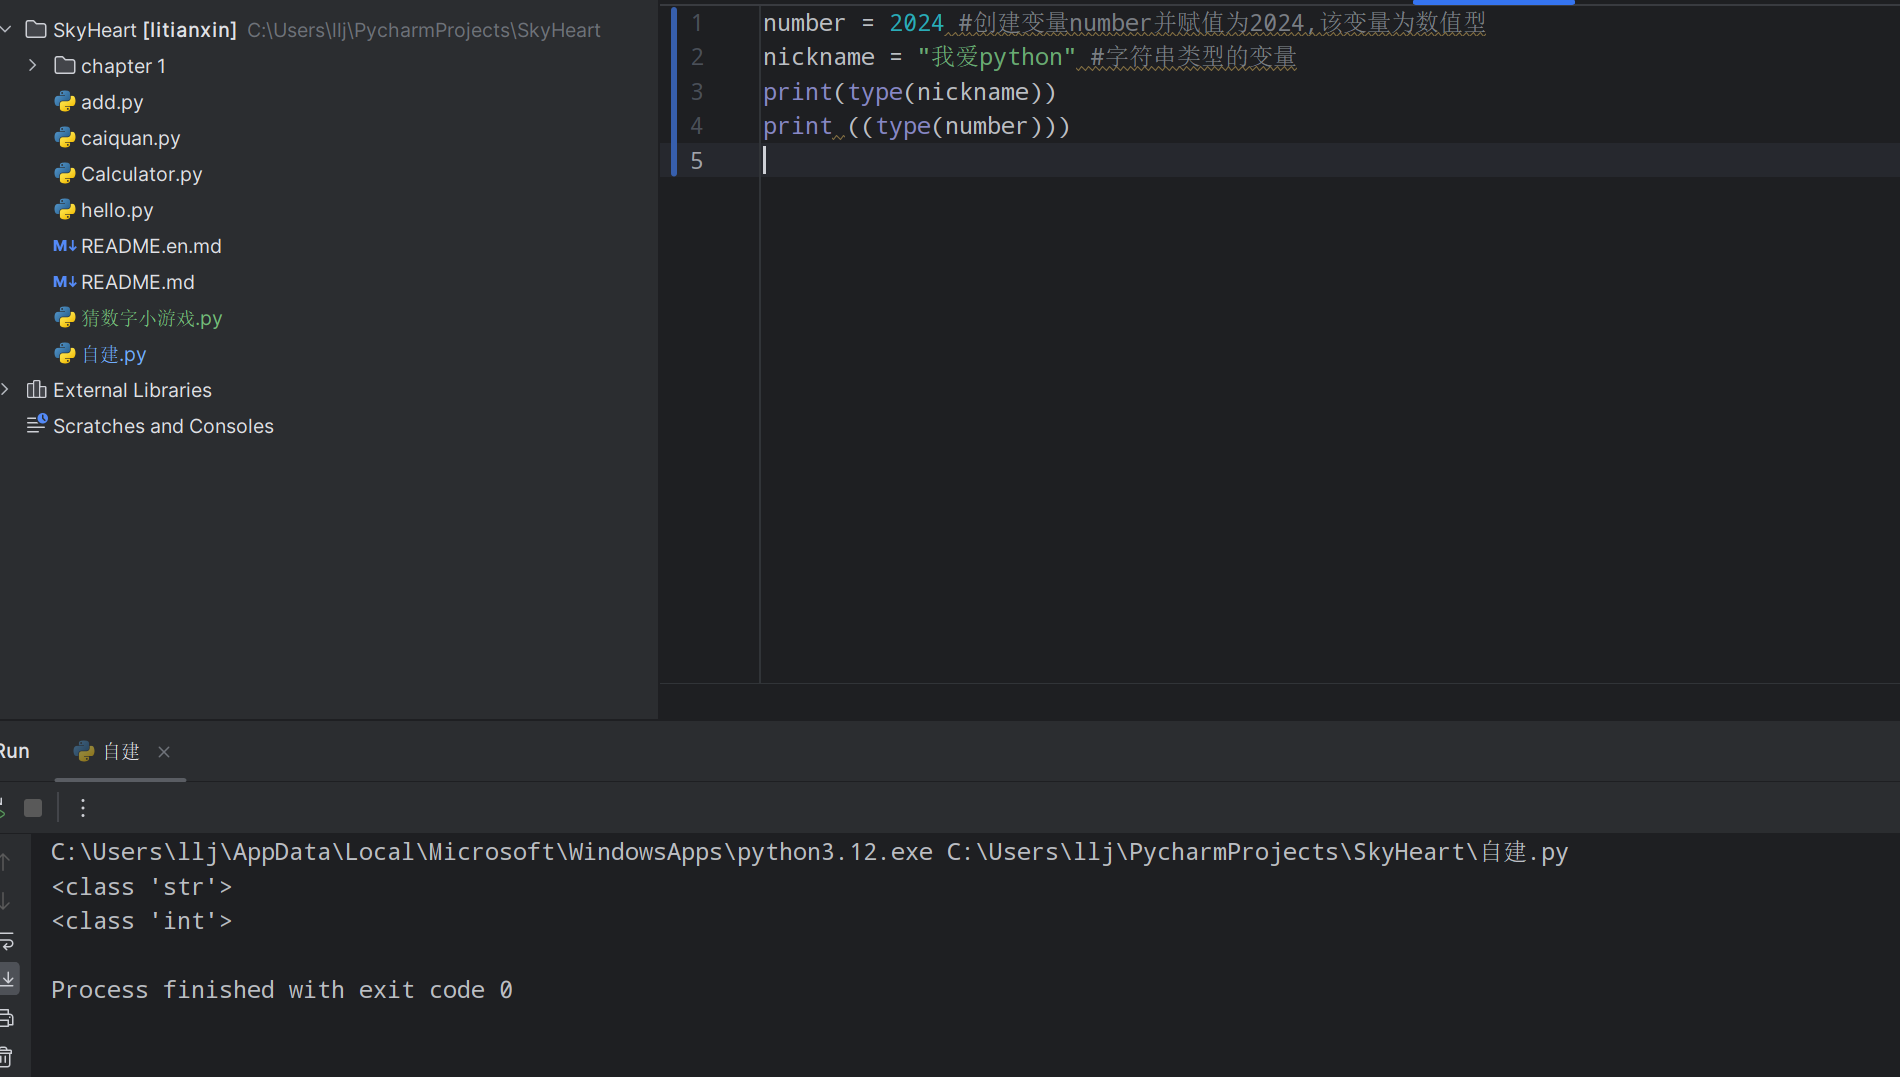Select the External Libraries icon
The height and width of the screenshot is (1077, 1900).
click(36, 389)
